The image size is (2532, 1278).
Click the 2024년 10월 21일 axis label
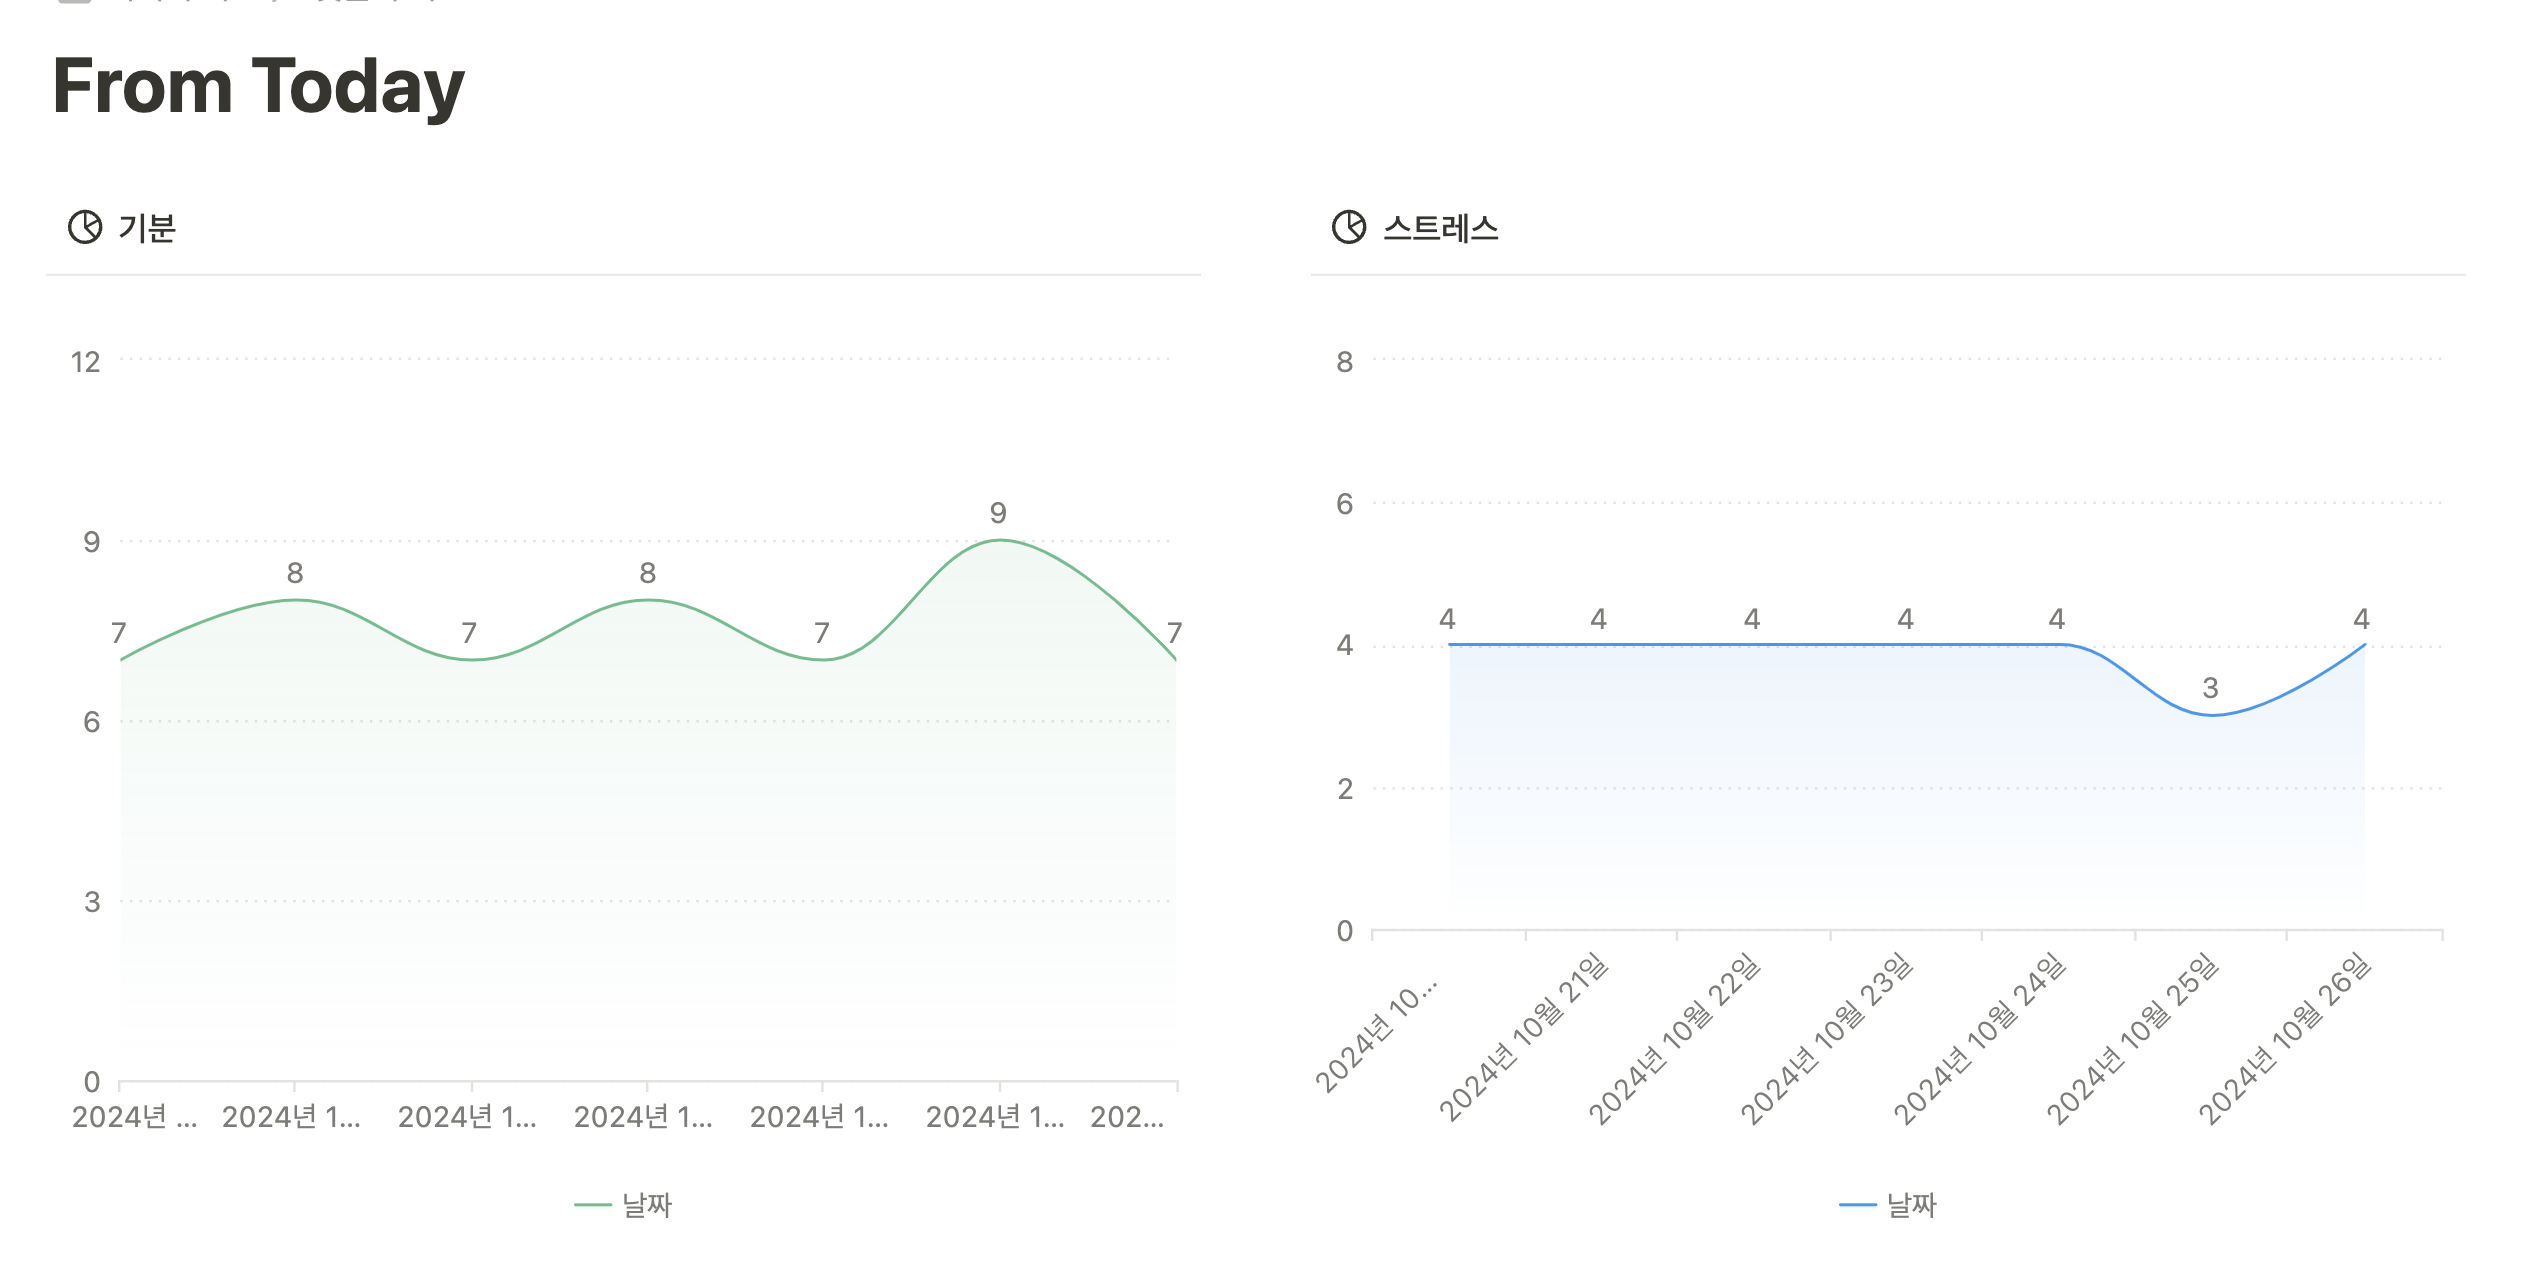(1523, 1037)
